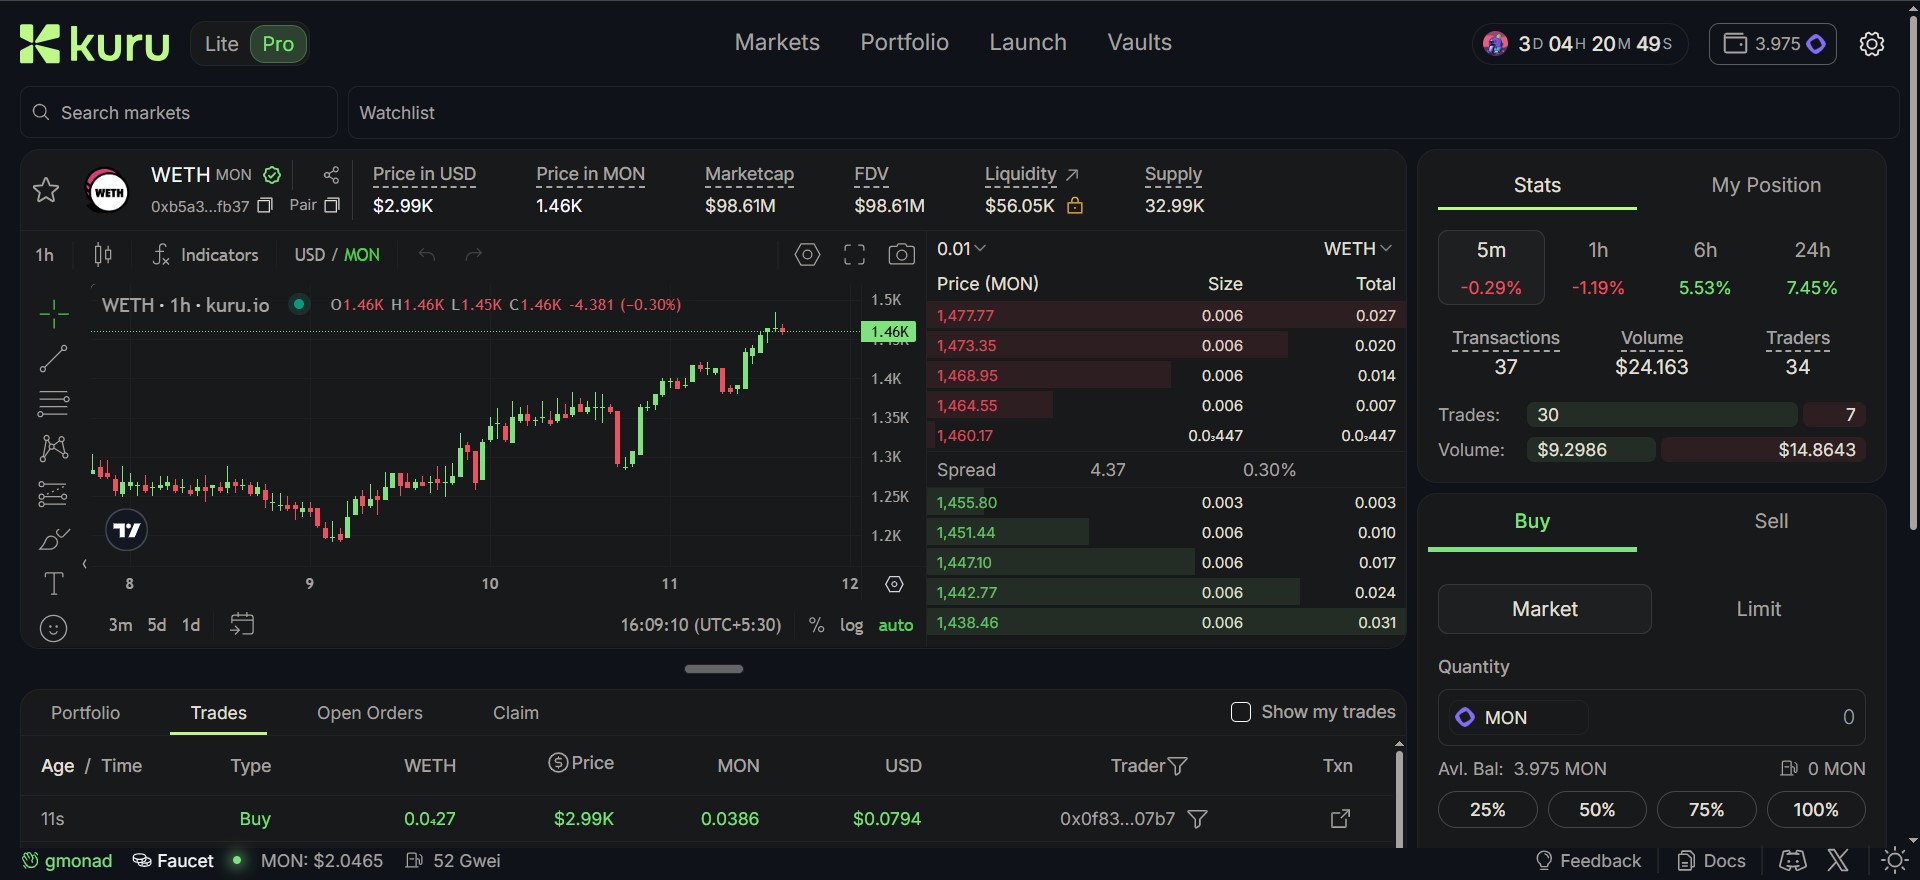This screenshot has width=1920, height=880.
Task: Select the crosshair cursor tool
Action: [x=54, y=314]
